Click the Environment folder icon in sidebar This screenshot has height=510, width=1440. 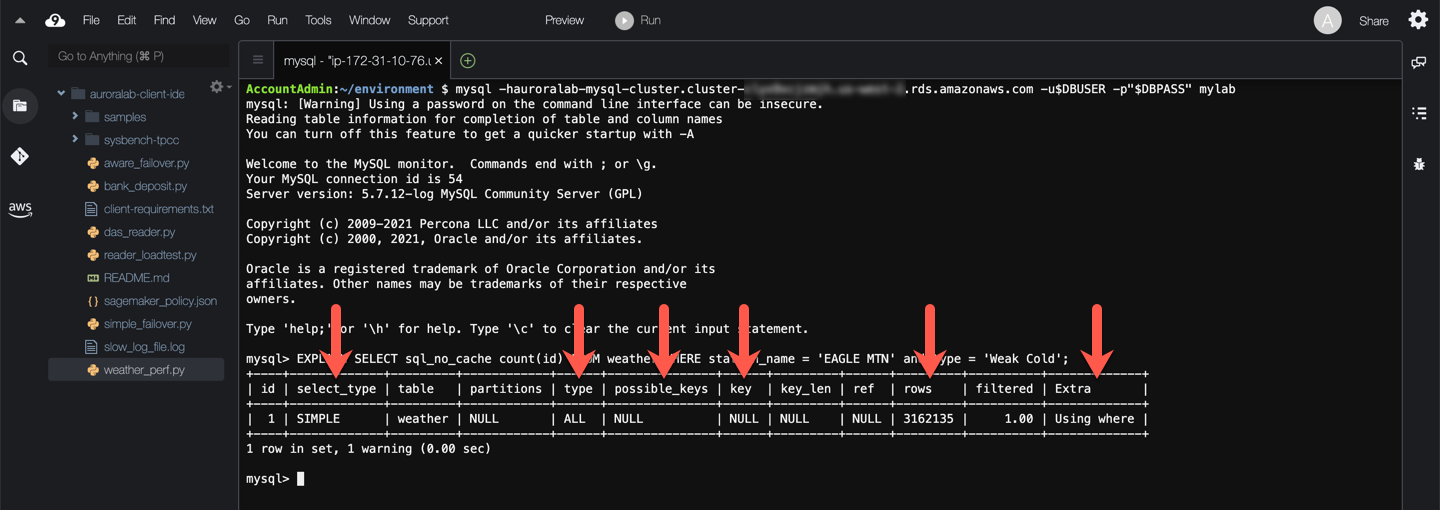tap(20, 105)
